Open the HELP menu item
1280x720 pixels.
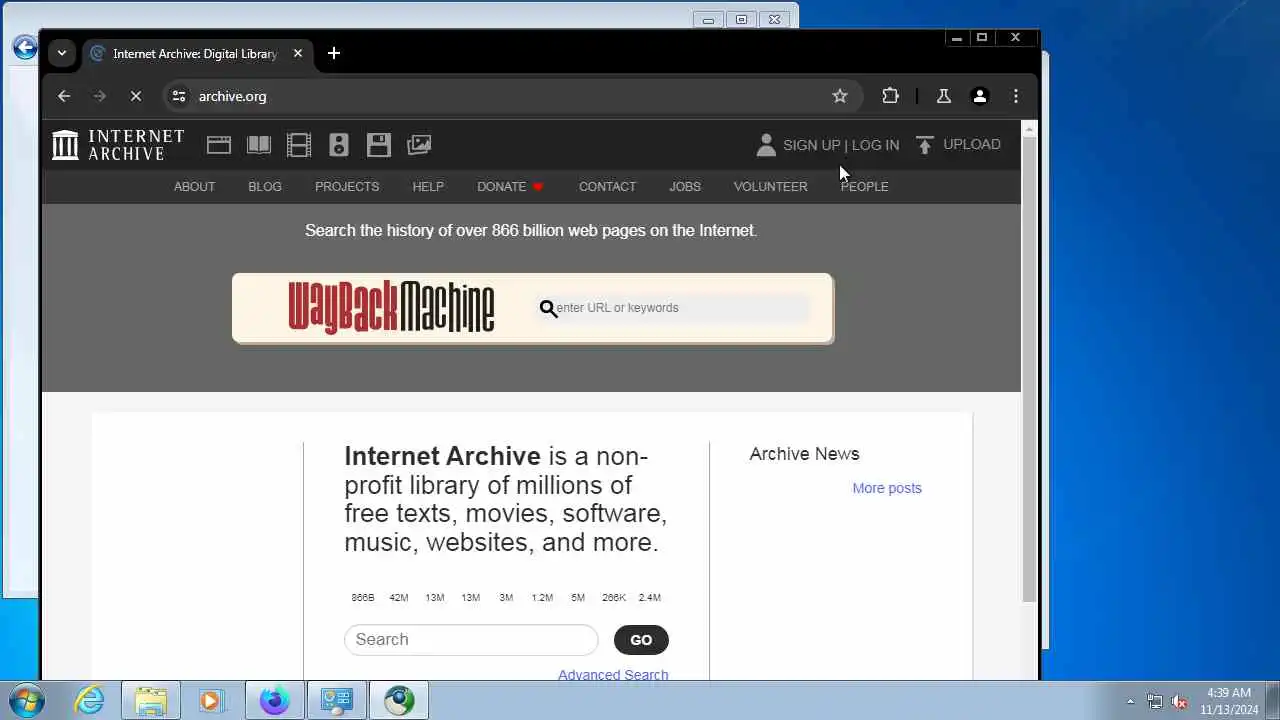pos(428,187)
